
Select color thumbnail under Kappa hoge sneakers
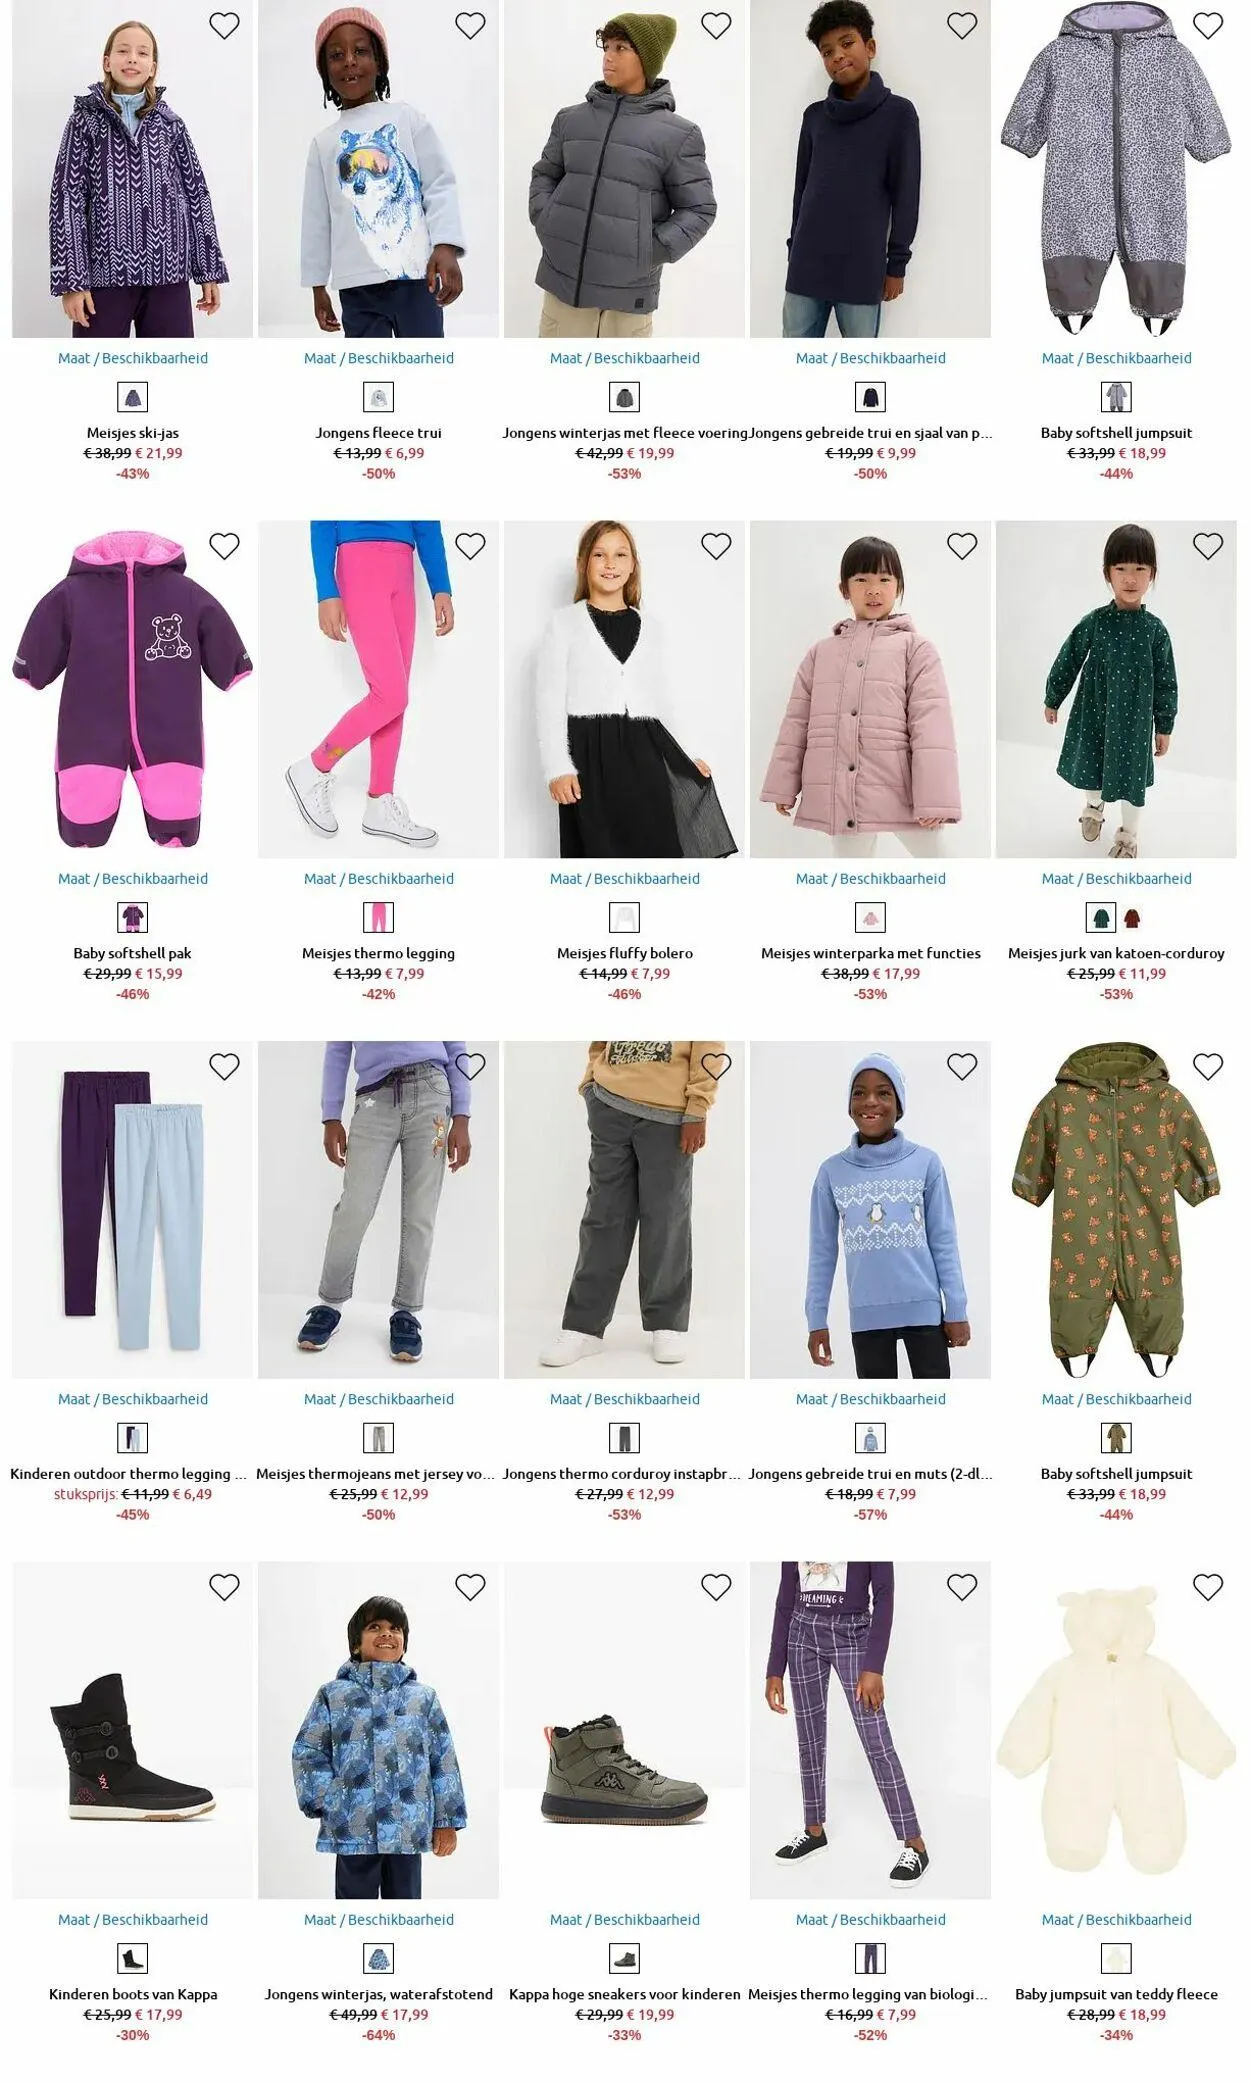(624, 1958)
